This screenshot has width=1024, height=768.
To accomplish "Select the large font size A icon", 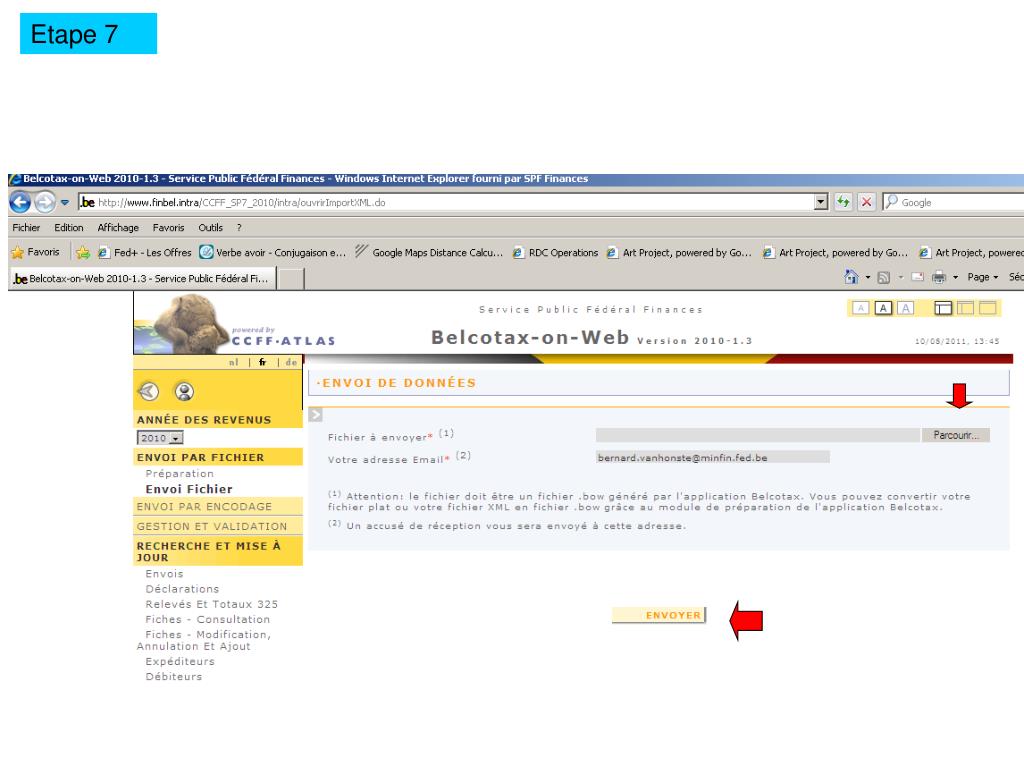I will click(905, 308).
